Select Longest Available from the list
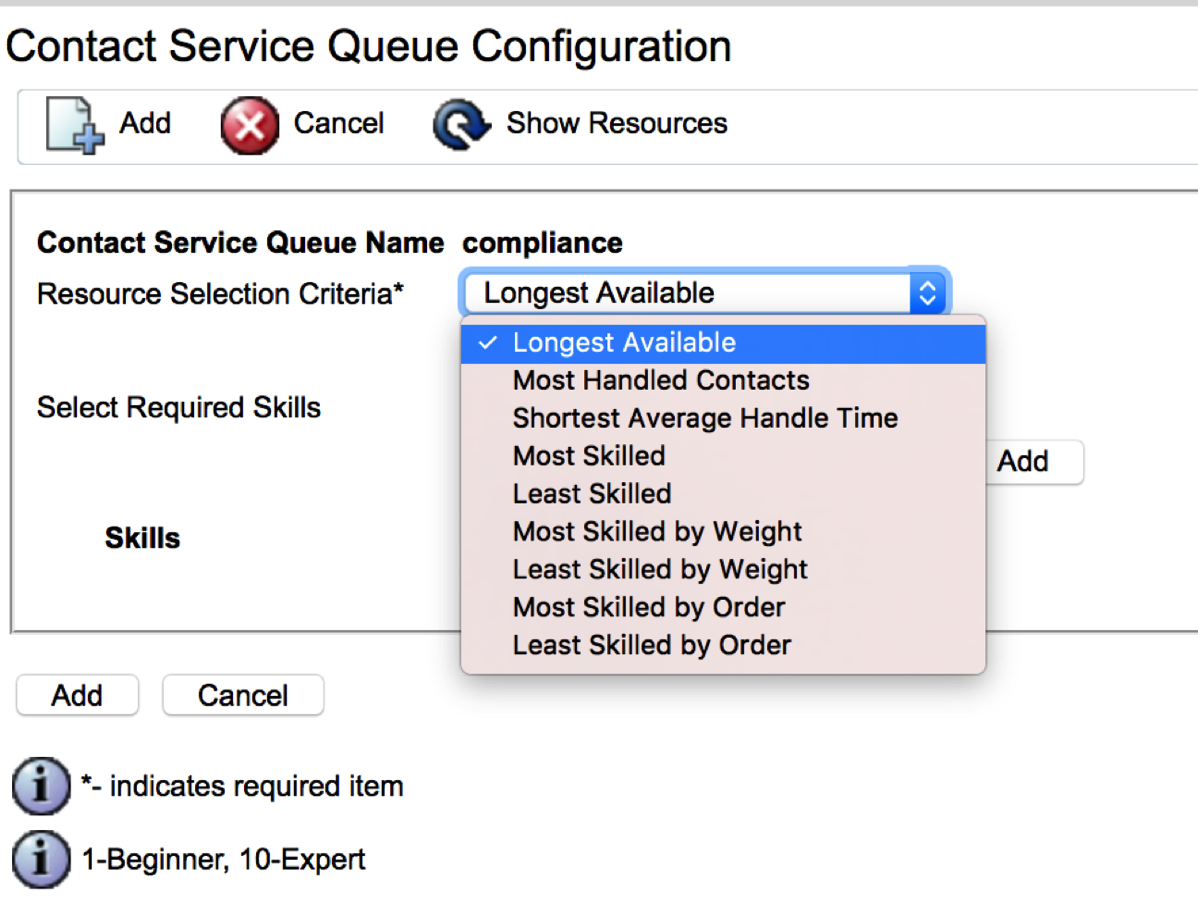 point(624,343)
